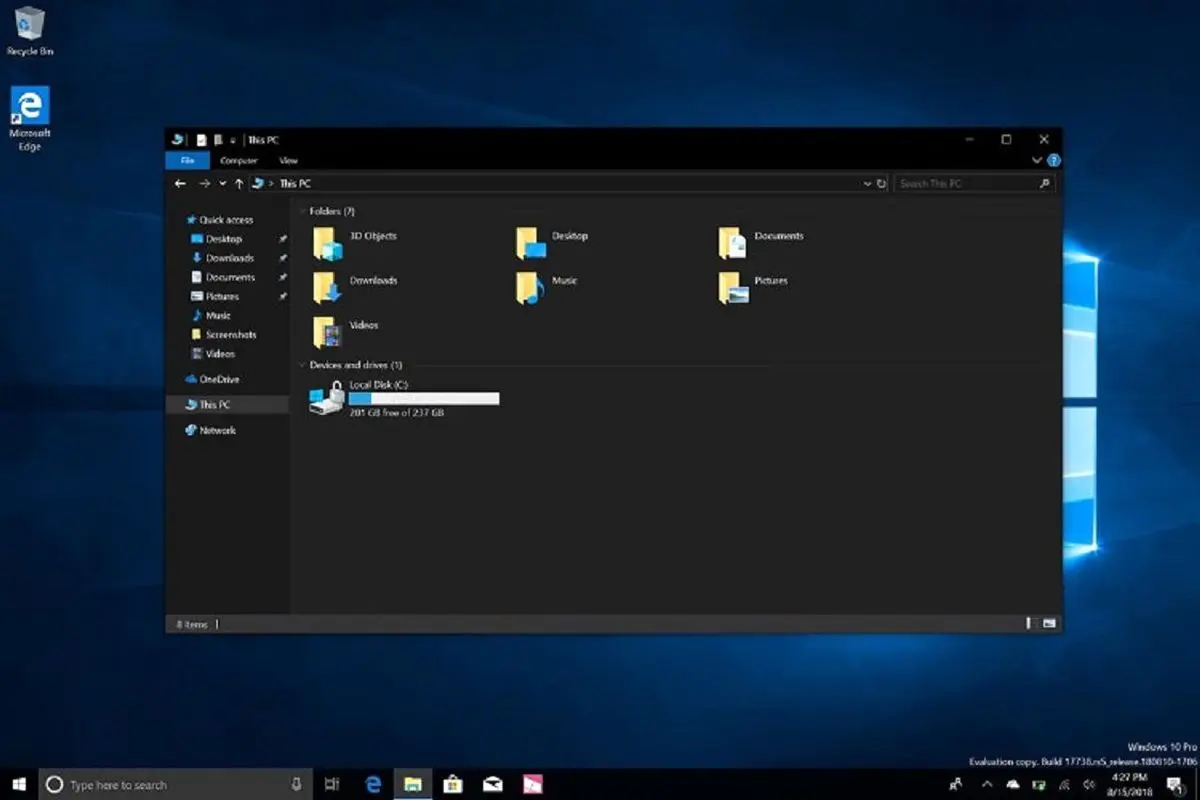Click the Refresh button in address bar
The image size is (1200, 800).
click(881, 184)
